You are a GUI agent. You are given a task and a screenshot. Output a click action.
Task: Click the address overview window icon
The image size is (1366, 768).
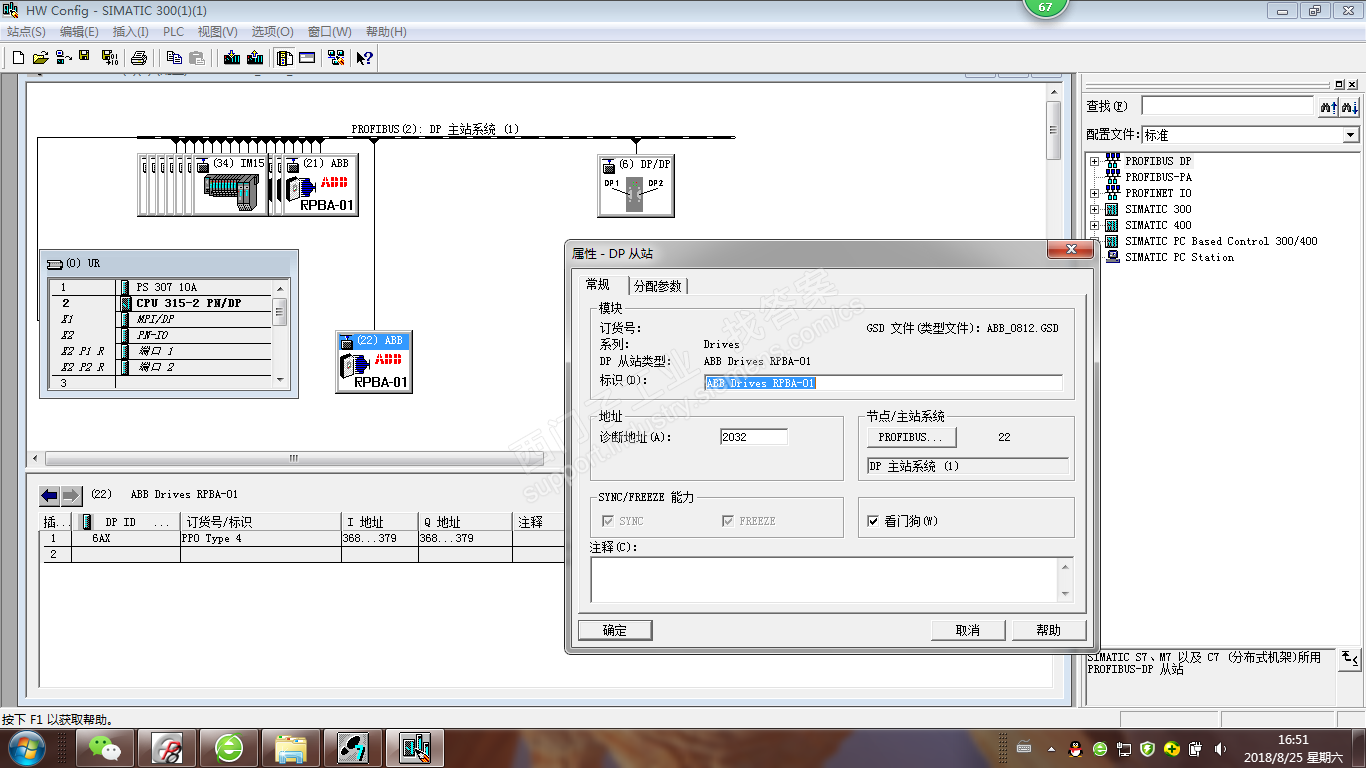pyautogui.click(x=307, y=58)
